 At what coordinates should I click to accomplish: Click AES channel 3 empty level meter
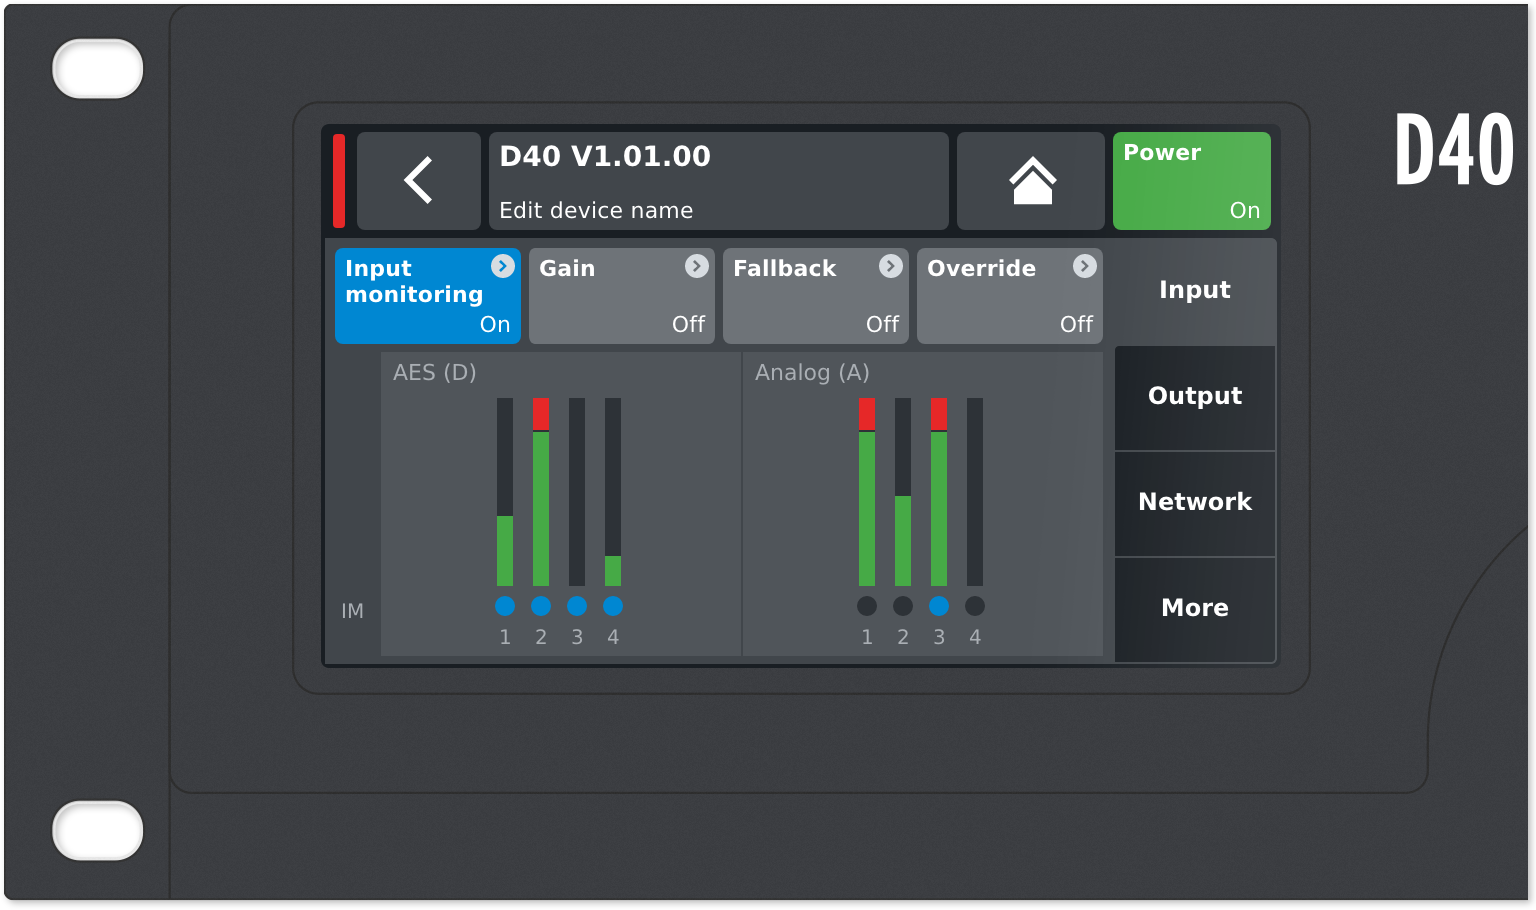577,492
